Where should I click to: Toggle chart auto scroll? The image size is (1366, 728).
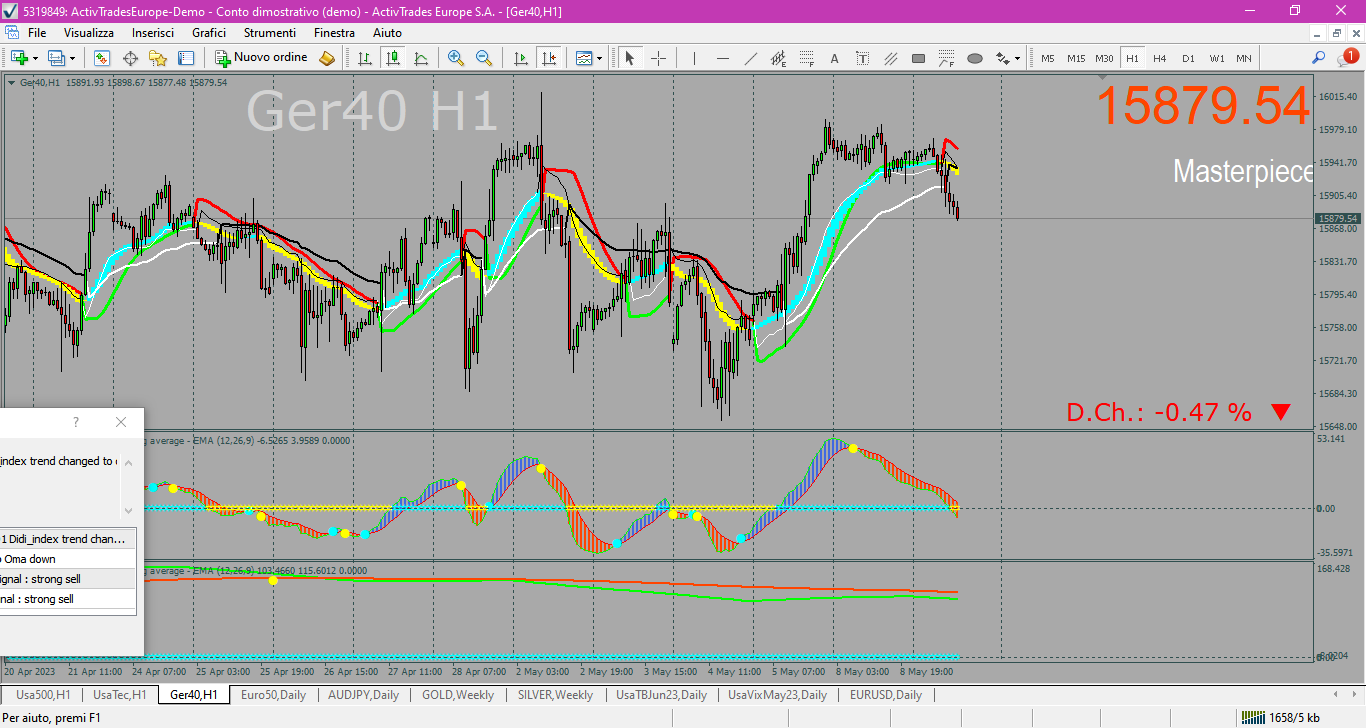(x=521, y=58)
